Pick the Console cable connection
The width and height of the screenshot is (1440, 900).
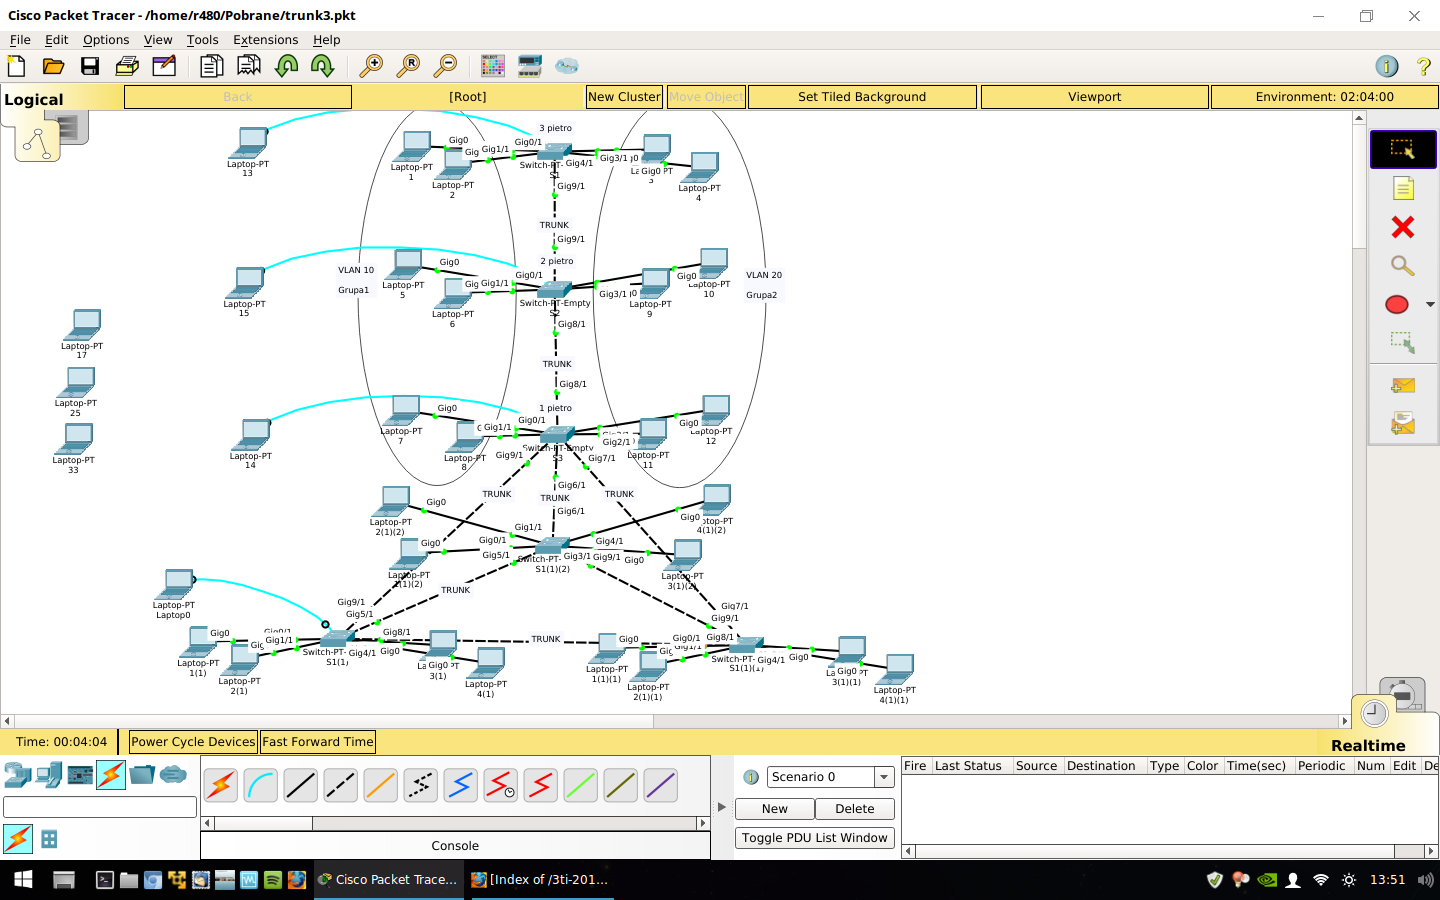pos(260,786)
